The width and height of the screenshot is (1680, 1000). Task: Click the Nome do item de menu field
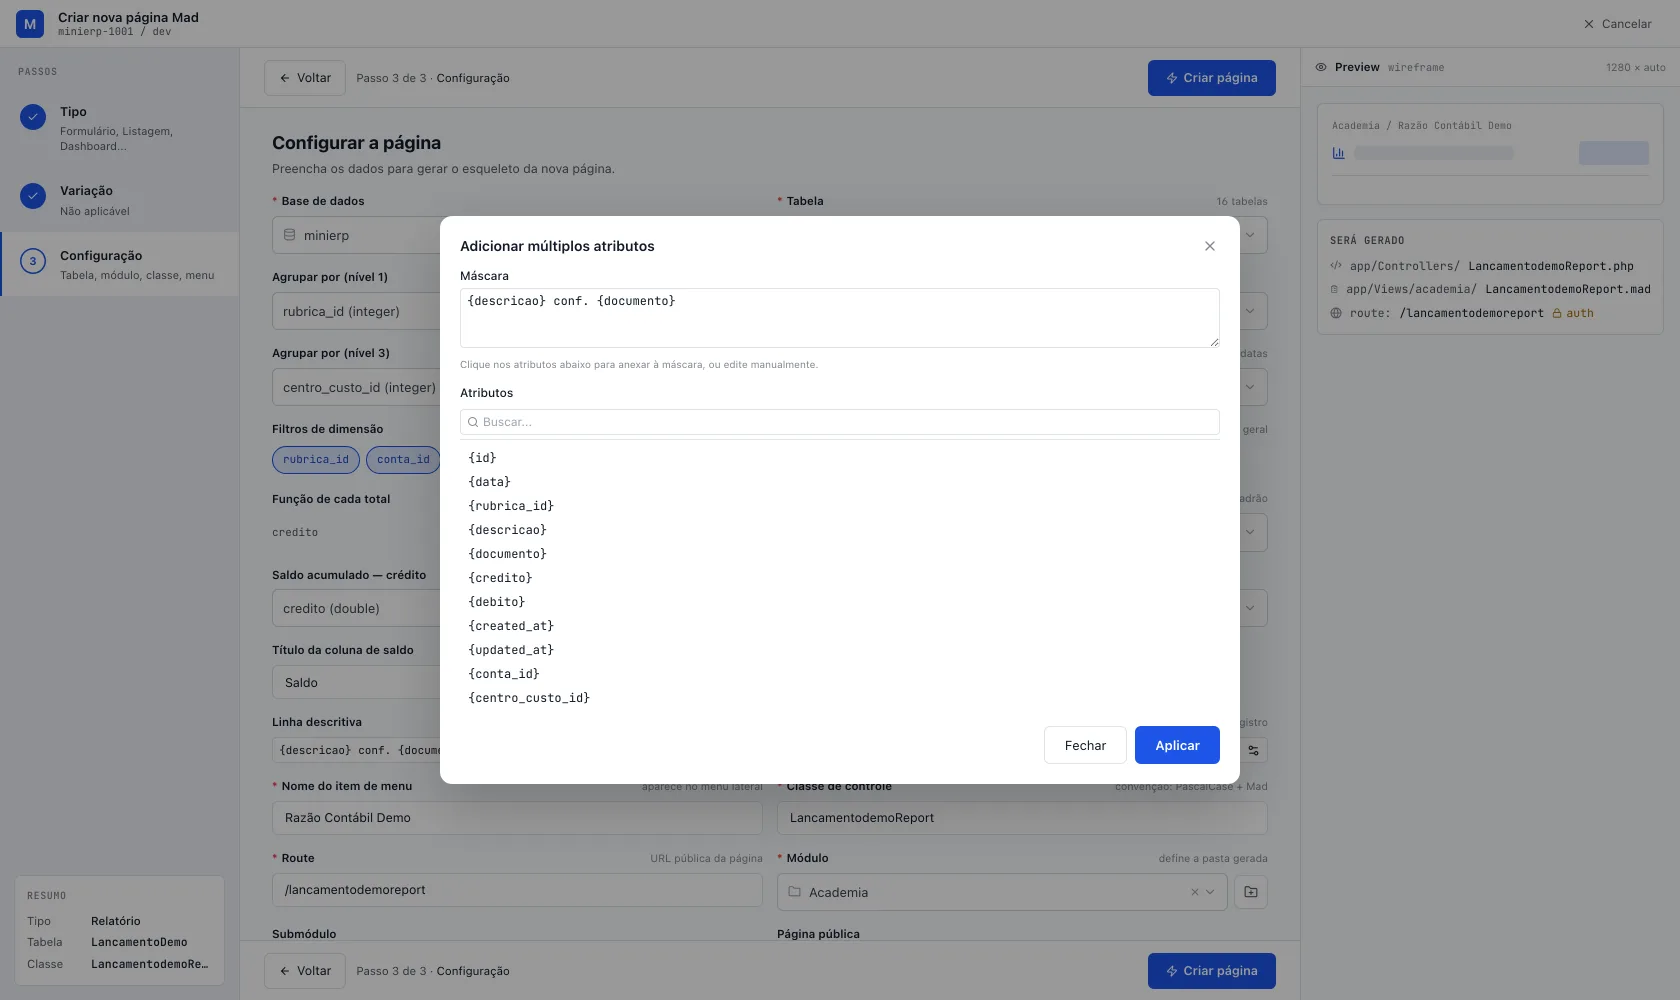pos(517,818)
